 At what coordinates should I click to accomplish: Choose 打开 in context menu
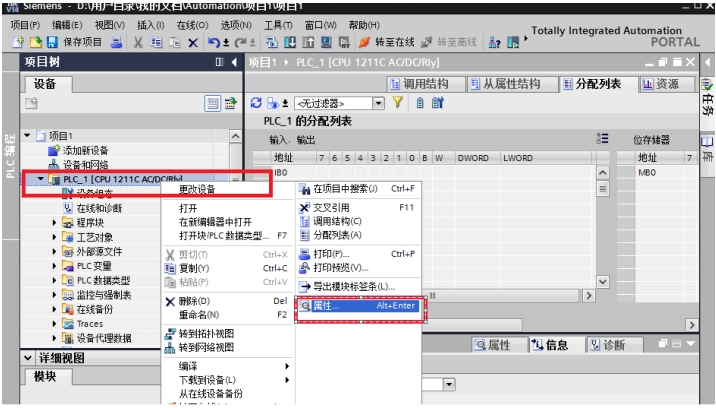(x=227, y=208)
